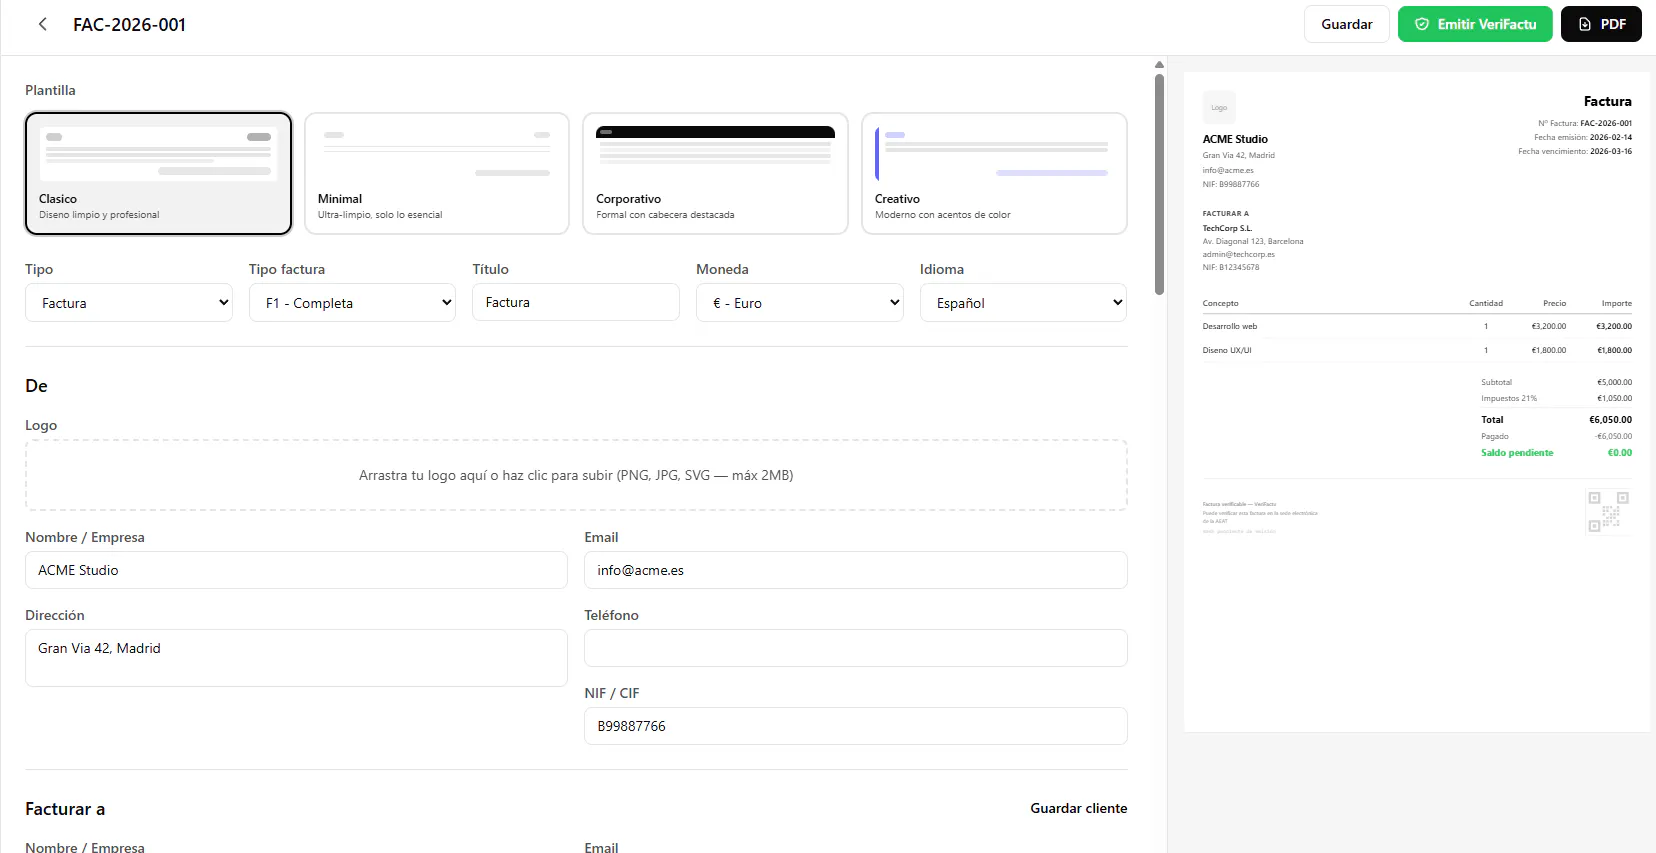The width and height of the screenshot is (1656, 853).
Task: Click the NIF / CIF field B99887766
Action: (856, 726)
